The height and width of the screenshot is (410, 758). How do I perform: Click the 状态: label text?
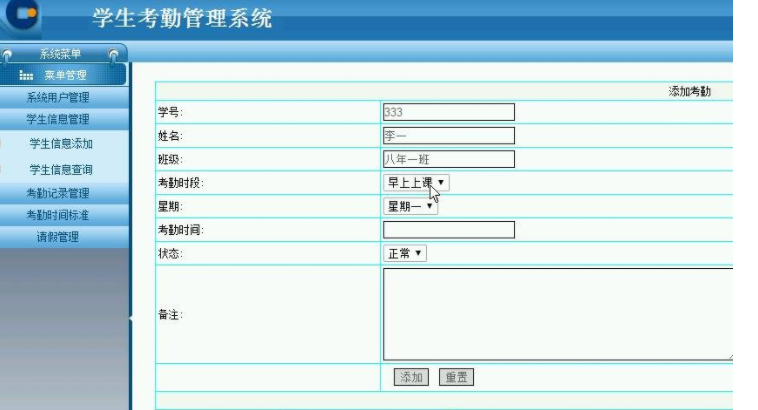pos(170,253)
